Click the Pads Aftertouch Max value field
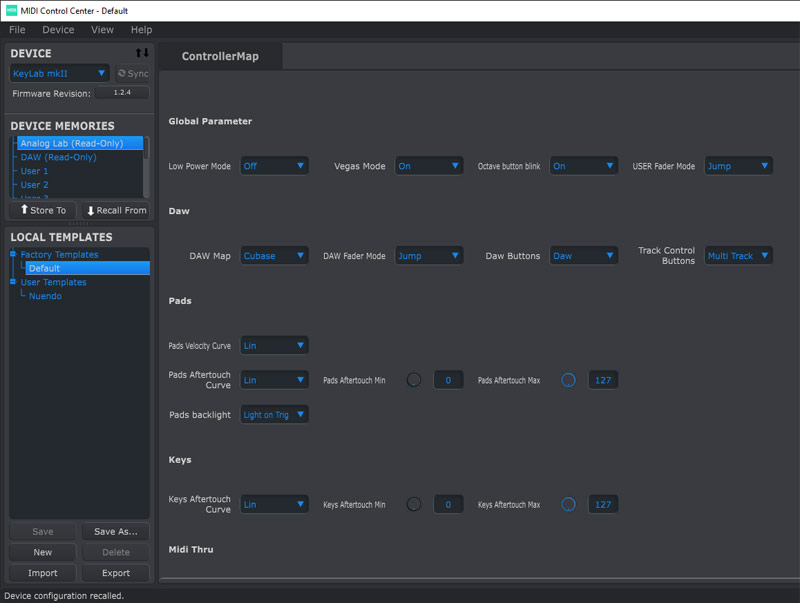Image resolution: width=800 pixels, height=603 pixels. (x=602, y=380)
